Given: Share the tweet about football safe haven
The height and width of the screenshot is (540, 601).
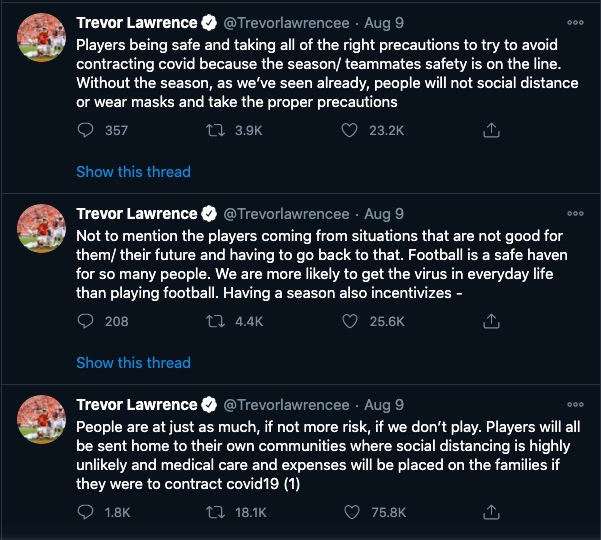Looking at the screenshot, I should (491, 321).
